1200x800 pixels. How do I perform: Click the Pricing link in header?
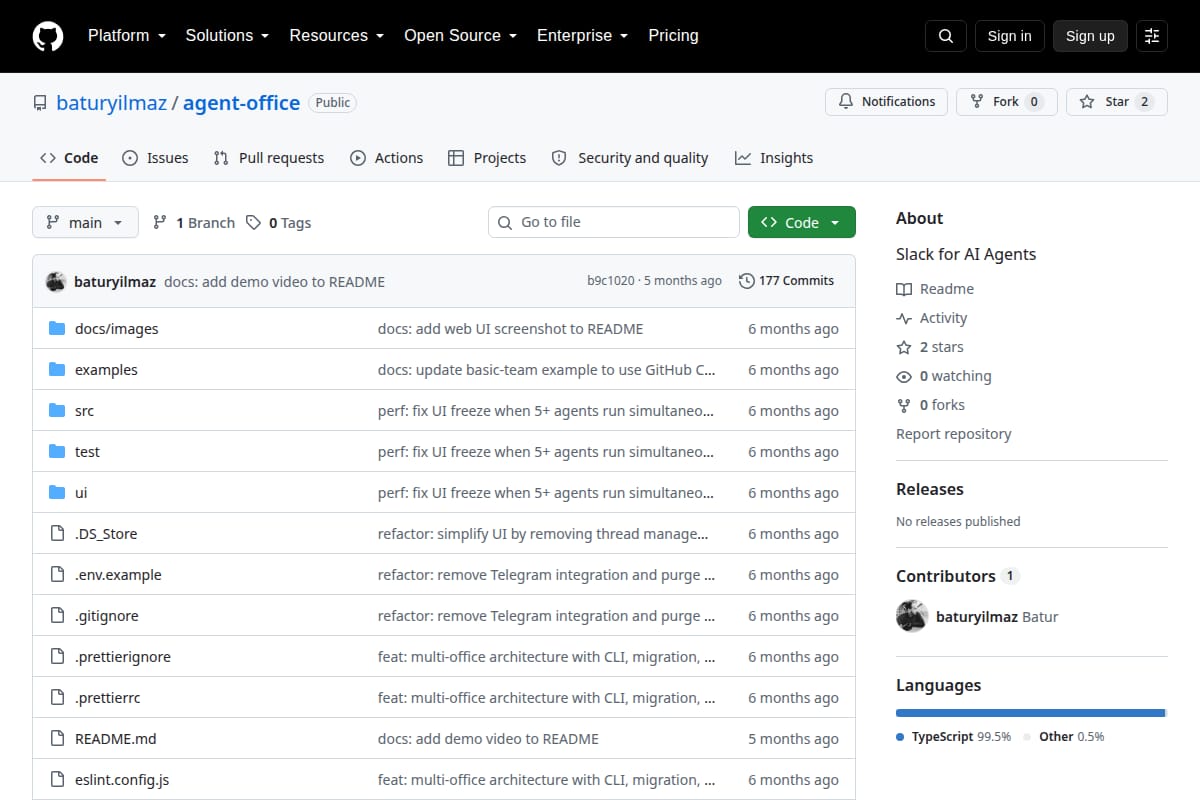[x=673, y=36]
